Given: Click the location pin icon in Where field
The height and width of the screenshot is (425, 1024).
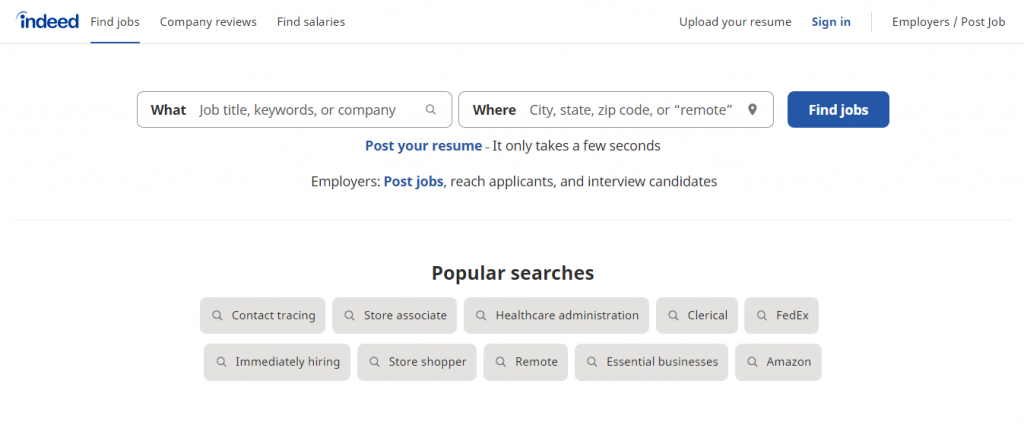Looking at the screenshot, I should click(x=752, y=110).
